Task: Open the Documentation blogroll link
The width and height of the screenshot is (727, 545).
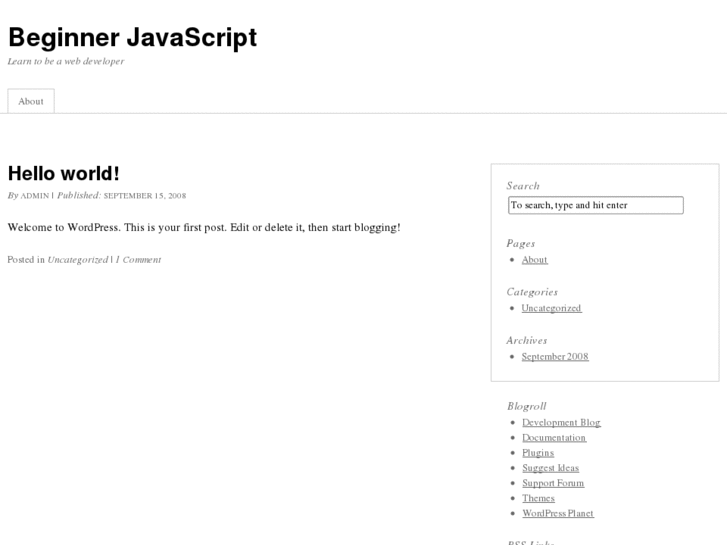Action: (x=554, y=438)
